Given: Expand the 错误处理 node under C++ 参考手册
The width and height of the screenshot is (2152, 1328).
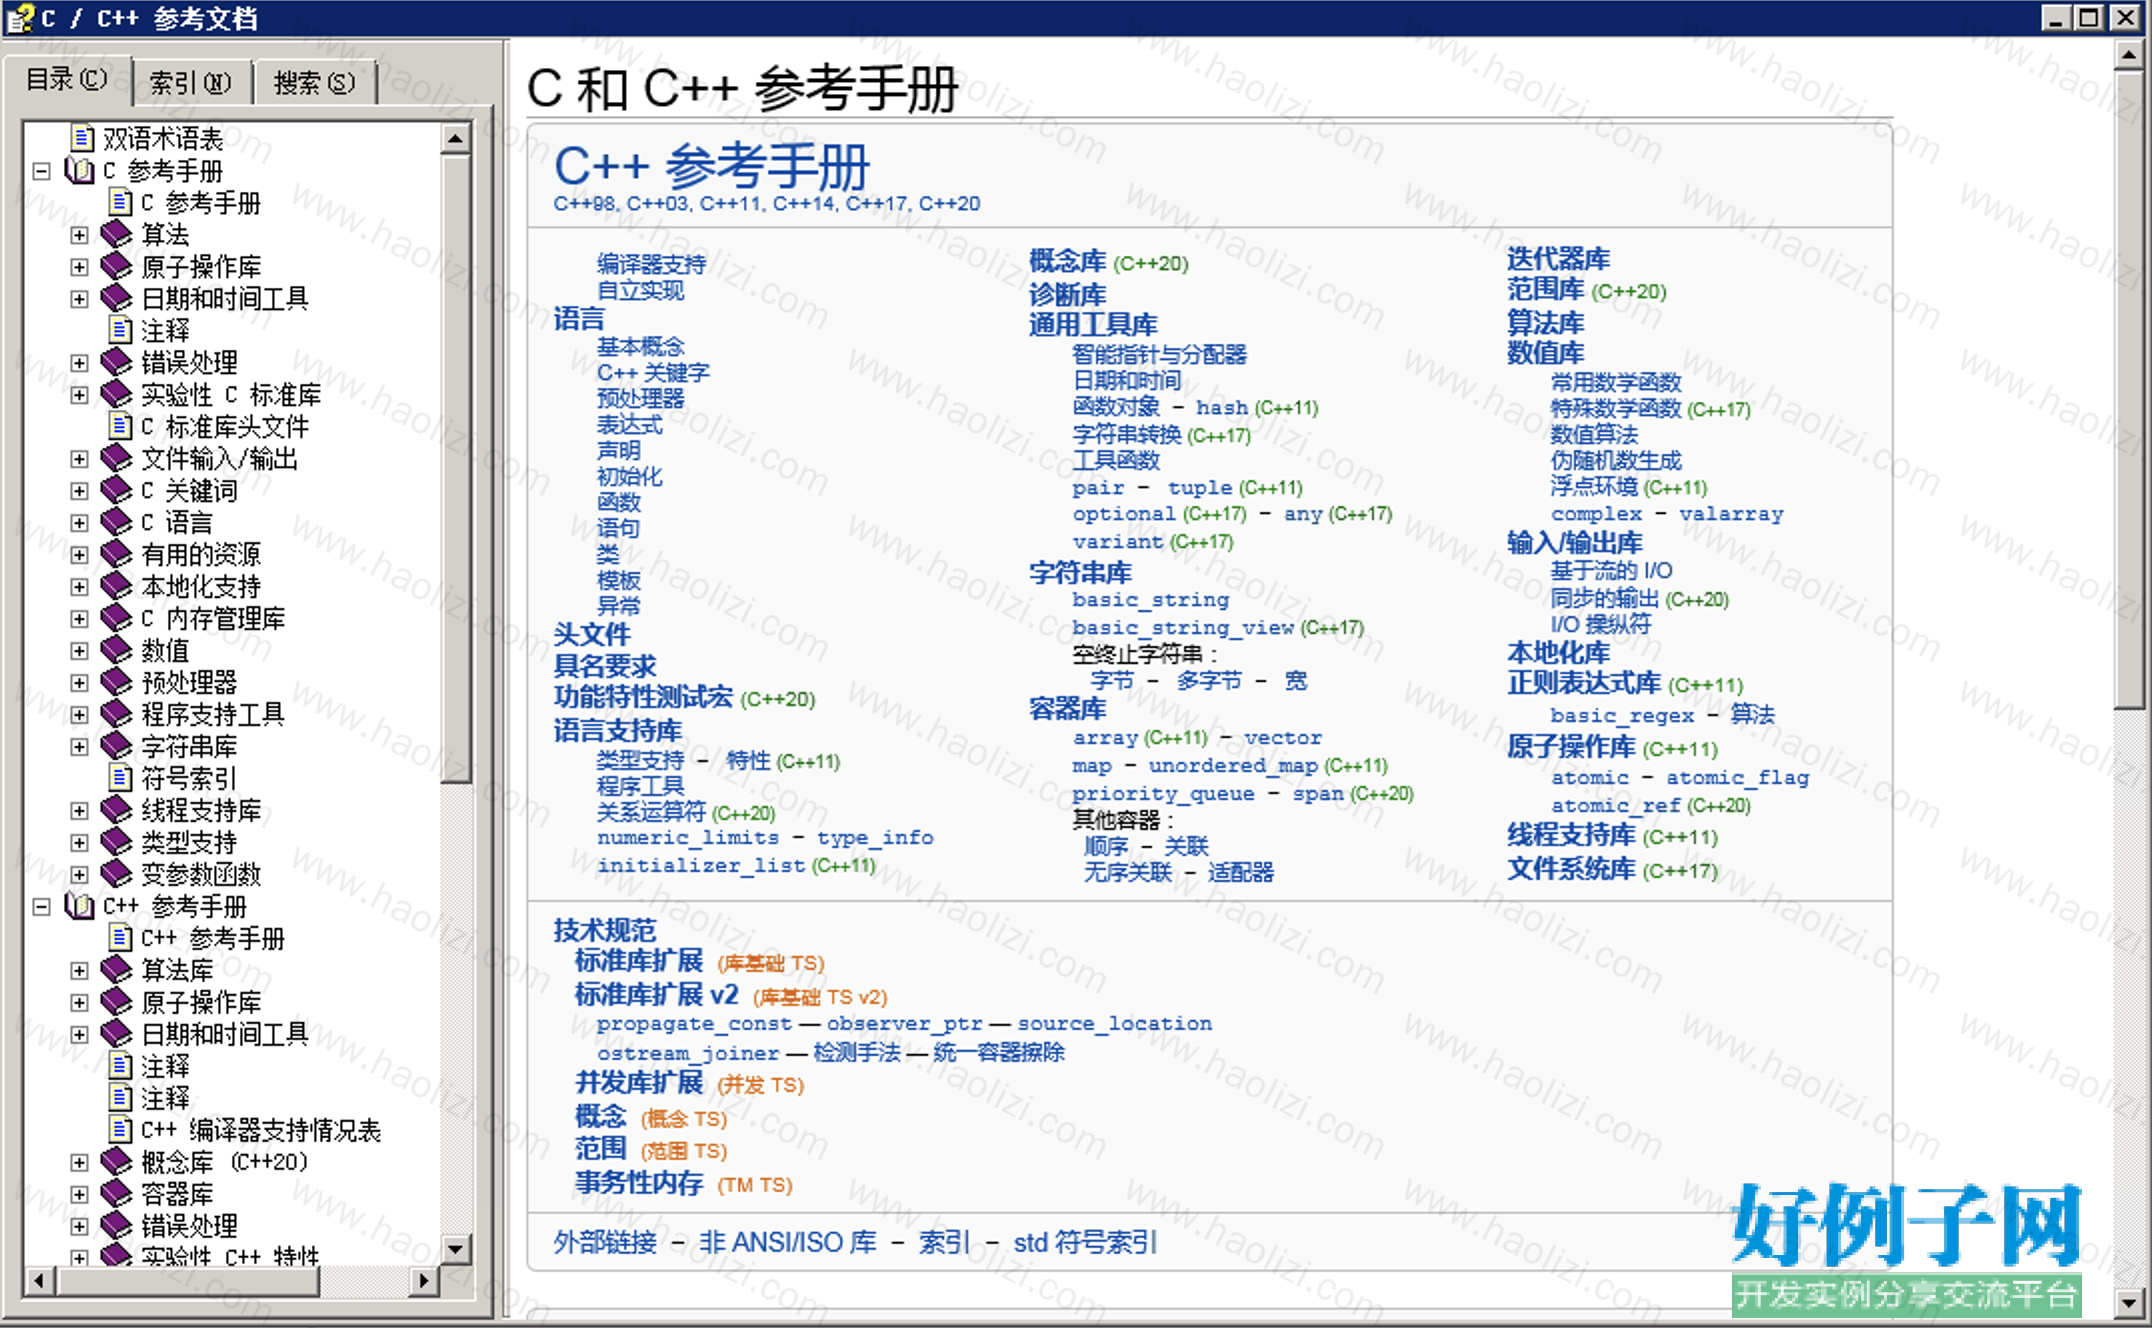Looking at the screenshot, I should click(x=79, y=1227).
